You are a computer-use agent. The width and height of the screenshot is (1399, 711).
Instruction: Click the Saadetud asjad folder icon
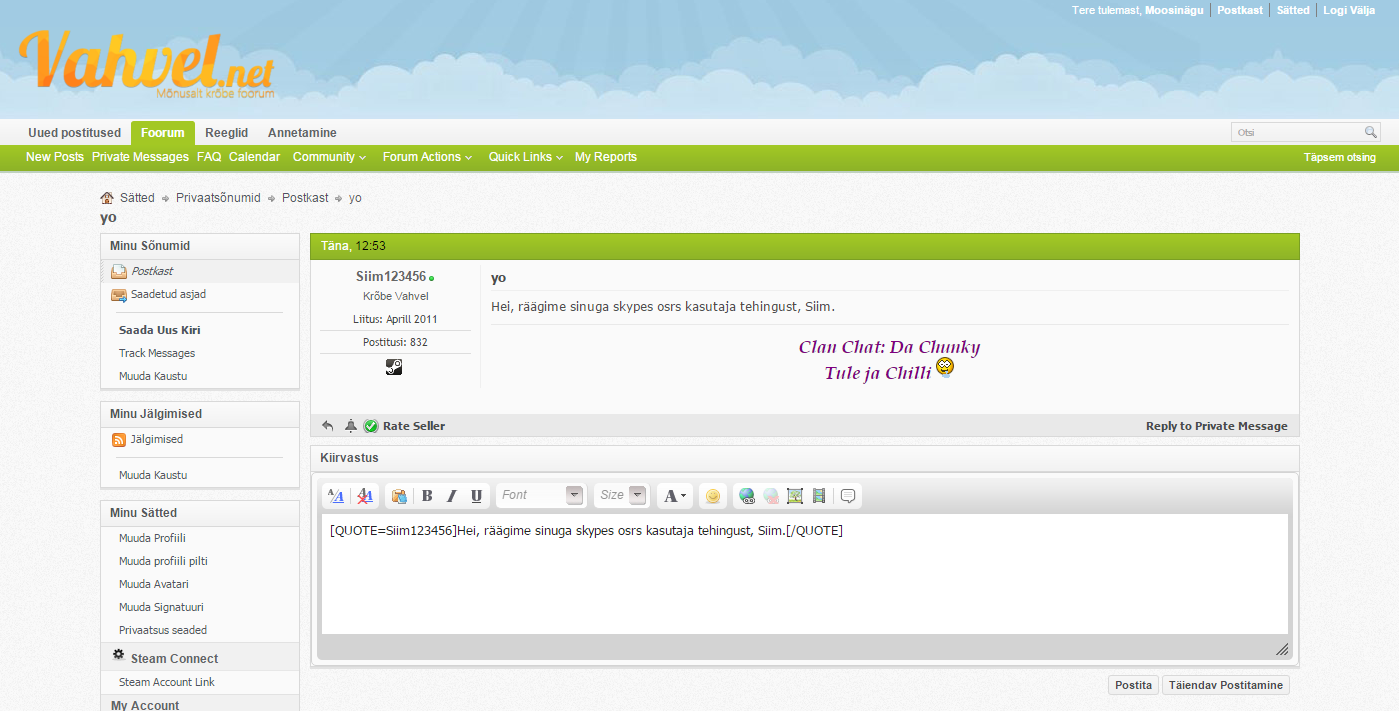click(x=119, y=295)
